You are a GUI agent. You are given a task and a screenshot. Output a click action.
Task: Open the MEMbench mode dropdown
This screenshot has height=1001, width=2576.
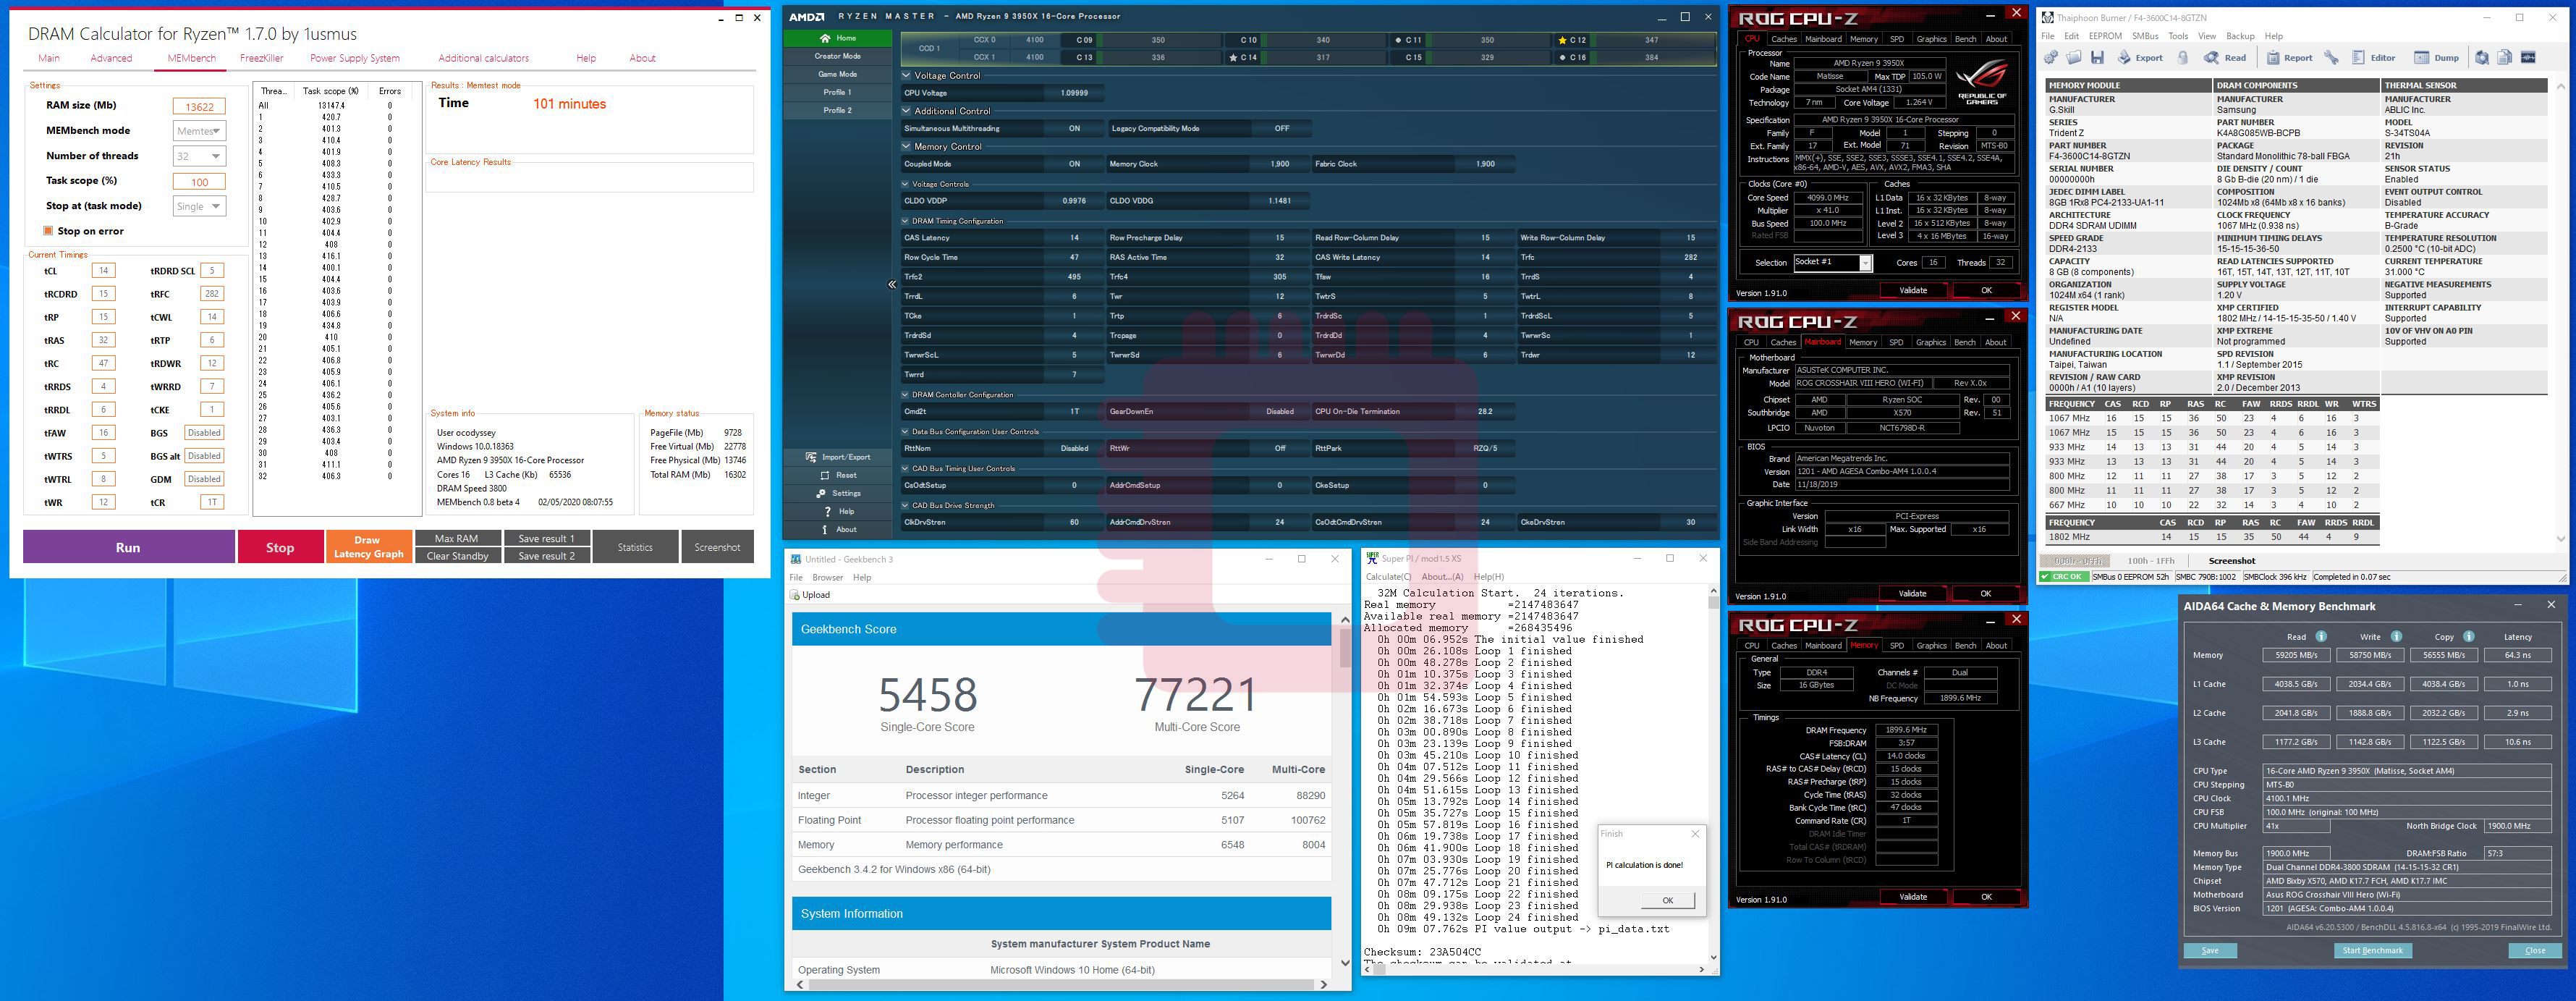[x=199, y=131]
